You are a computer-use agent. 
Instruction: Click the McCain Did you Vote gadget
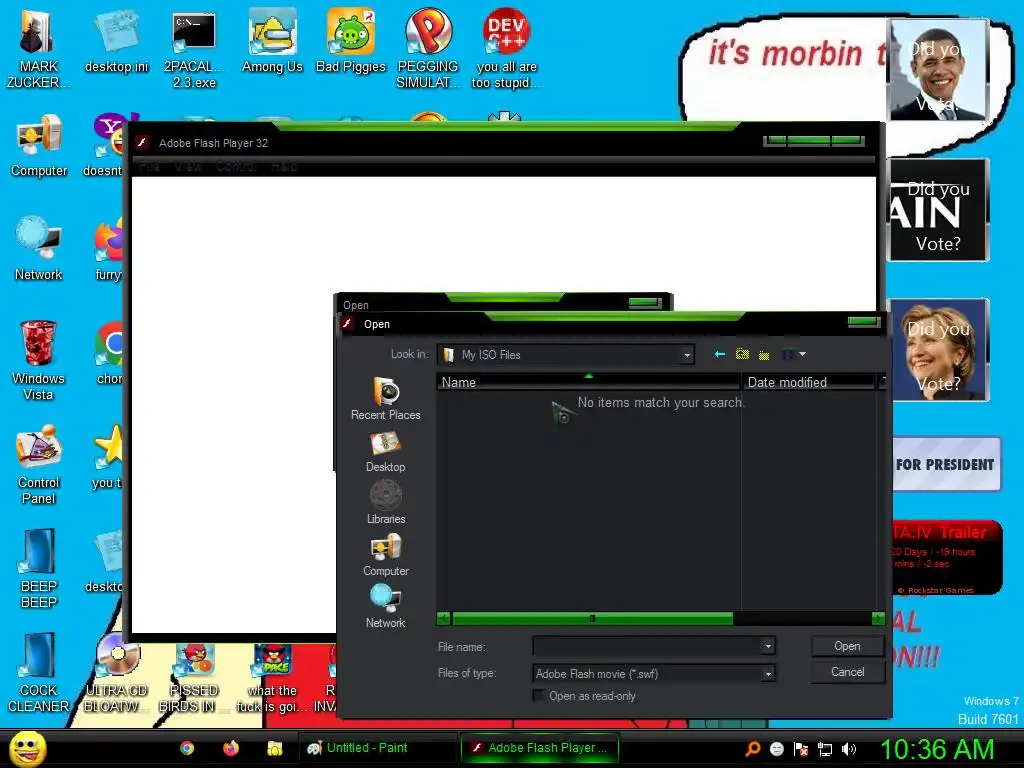pos(938,210)
